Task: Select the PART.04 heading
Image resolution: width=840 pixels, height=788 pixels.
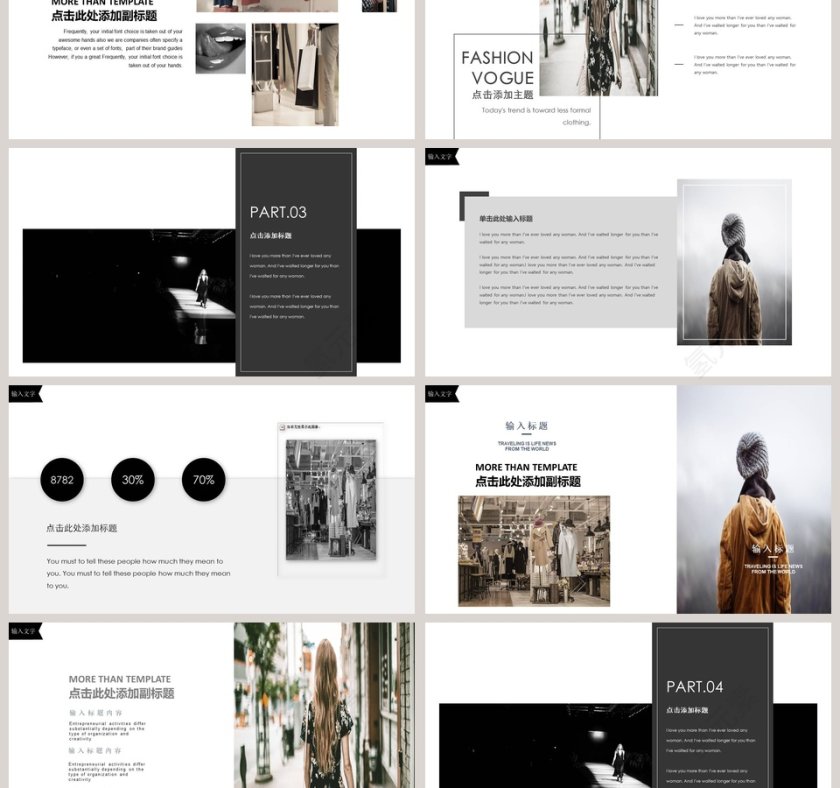Action: [694, 687]
